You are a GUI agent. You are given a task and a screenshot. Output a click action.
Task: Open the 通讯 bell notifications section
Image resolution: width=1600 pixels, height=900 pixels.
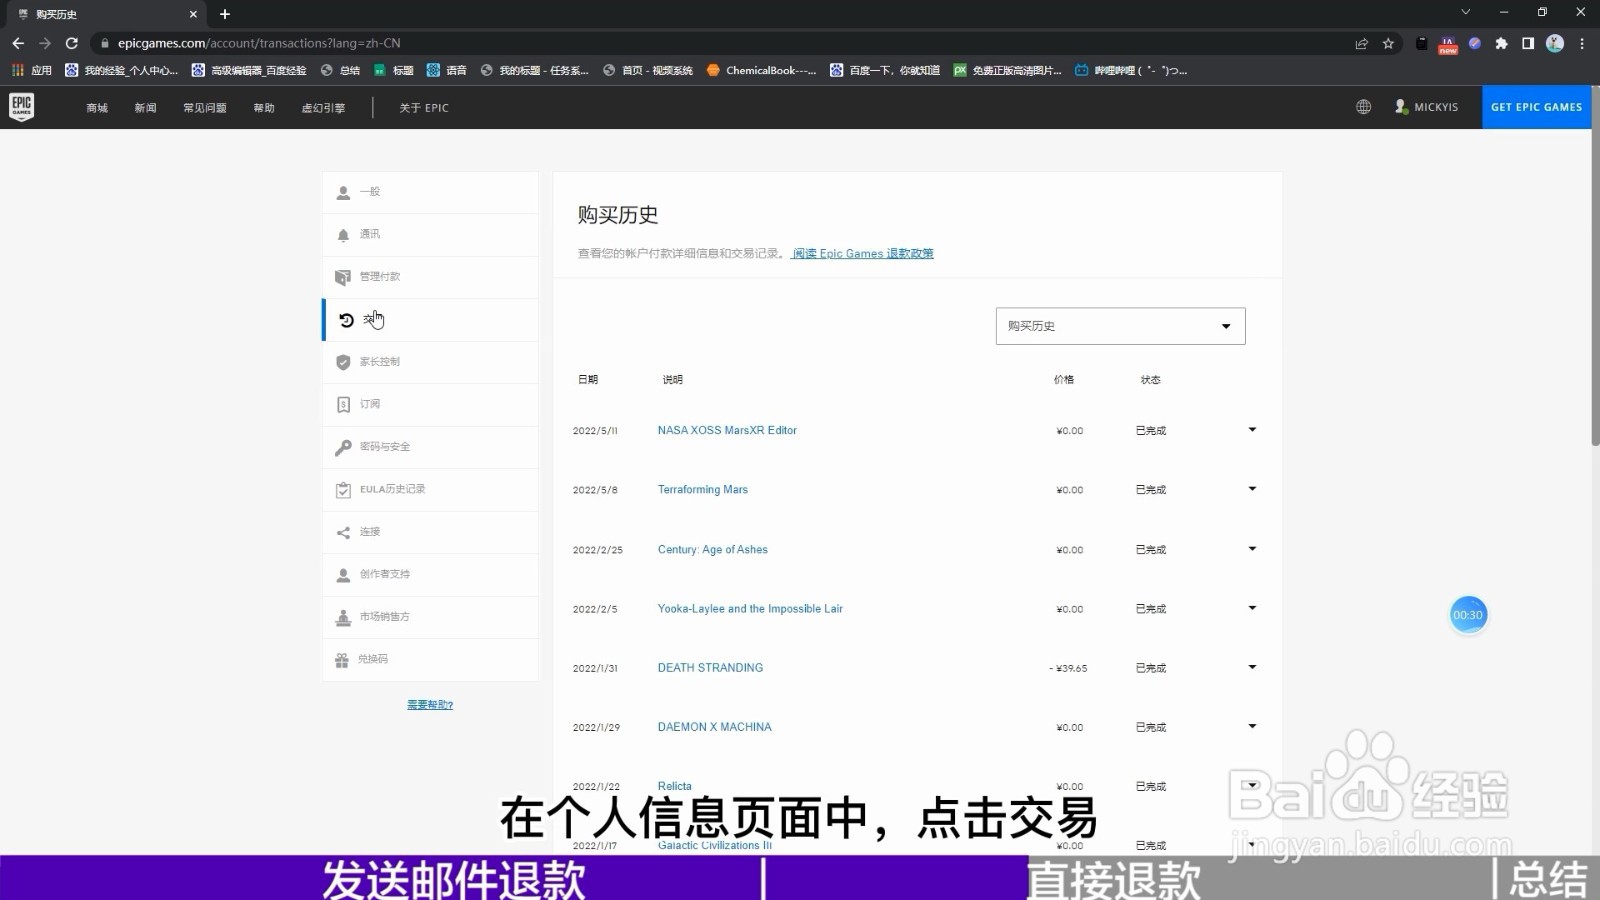pos(430,234)
